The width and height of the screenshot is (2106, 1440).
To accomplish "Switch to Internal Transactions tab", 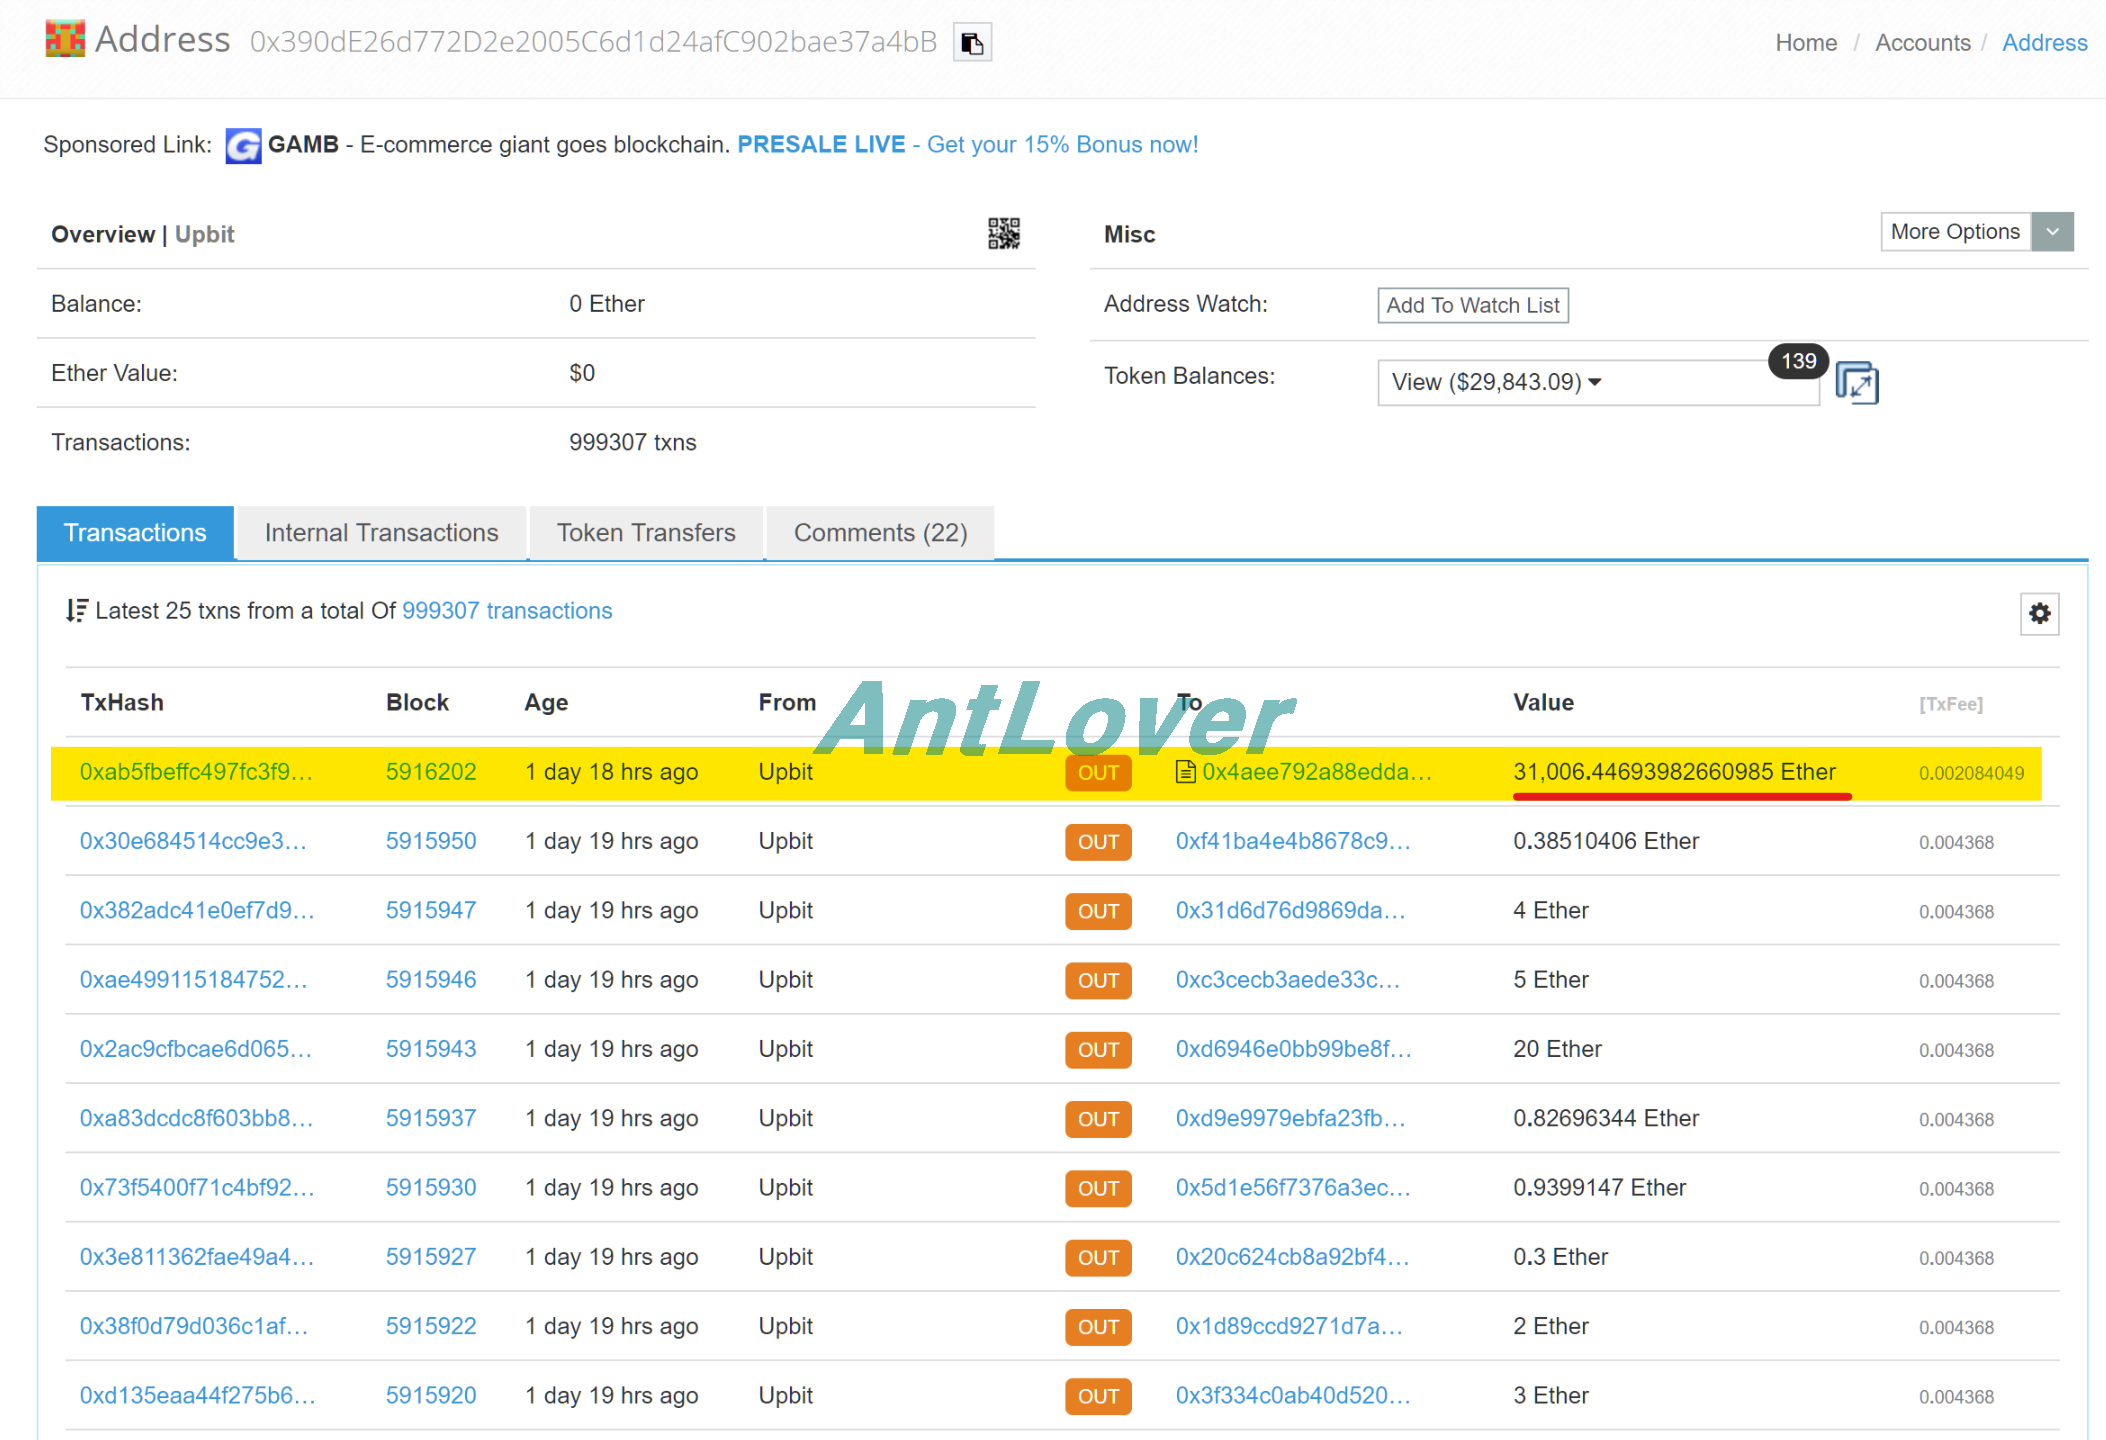I will pyautogui.click(x=381, y=533).
